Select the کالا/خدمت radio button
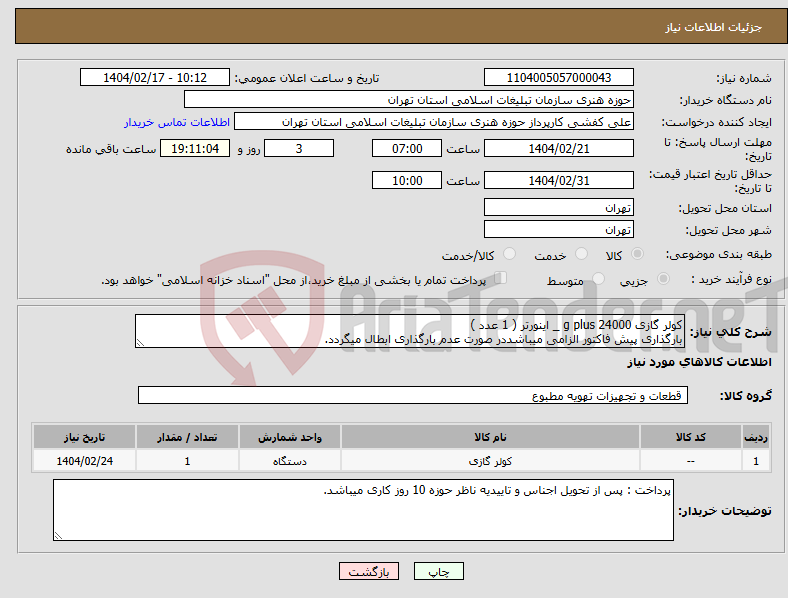This screenshot has width=788, height=598. pyautogui.click(x=509, y=254)
